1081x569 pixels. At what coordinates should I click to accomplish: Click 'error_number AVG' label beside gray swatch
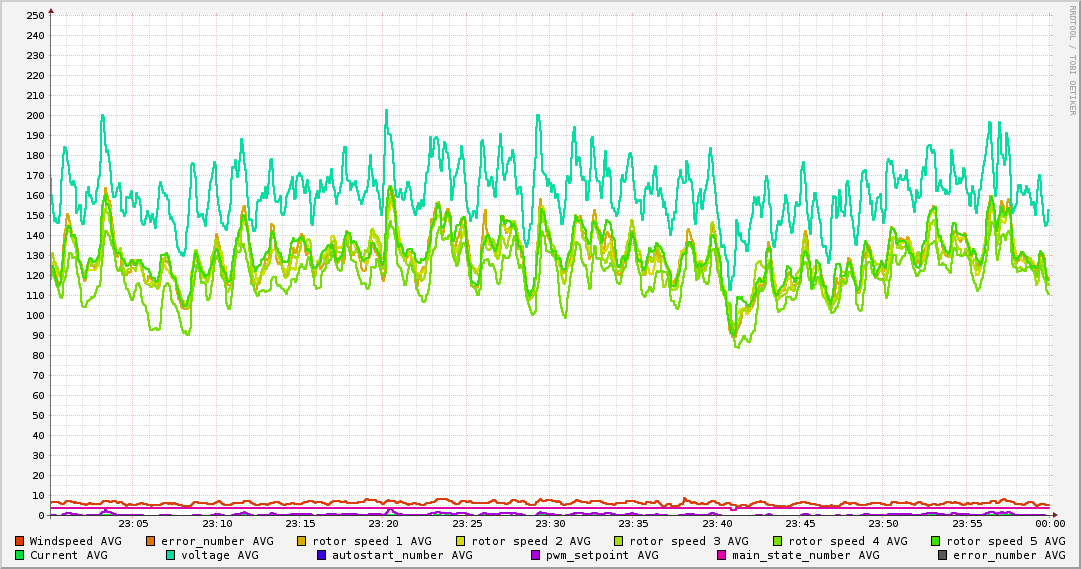coord(1009,556)
